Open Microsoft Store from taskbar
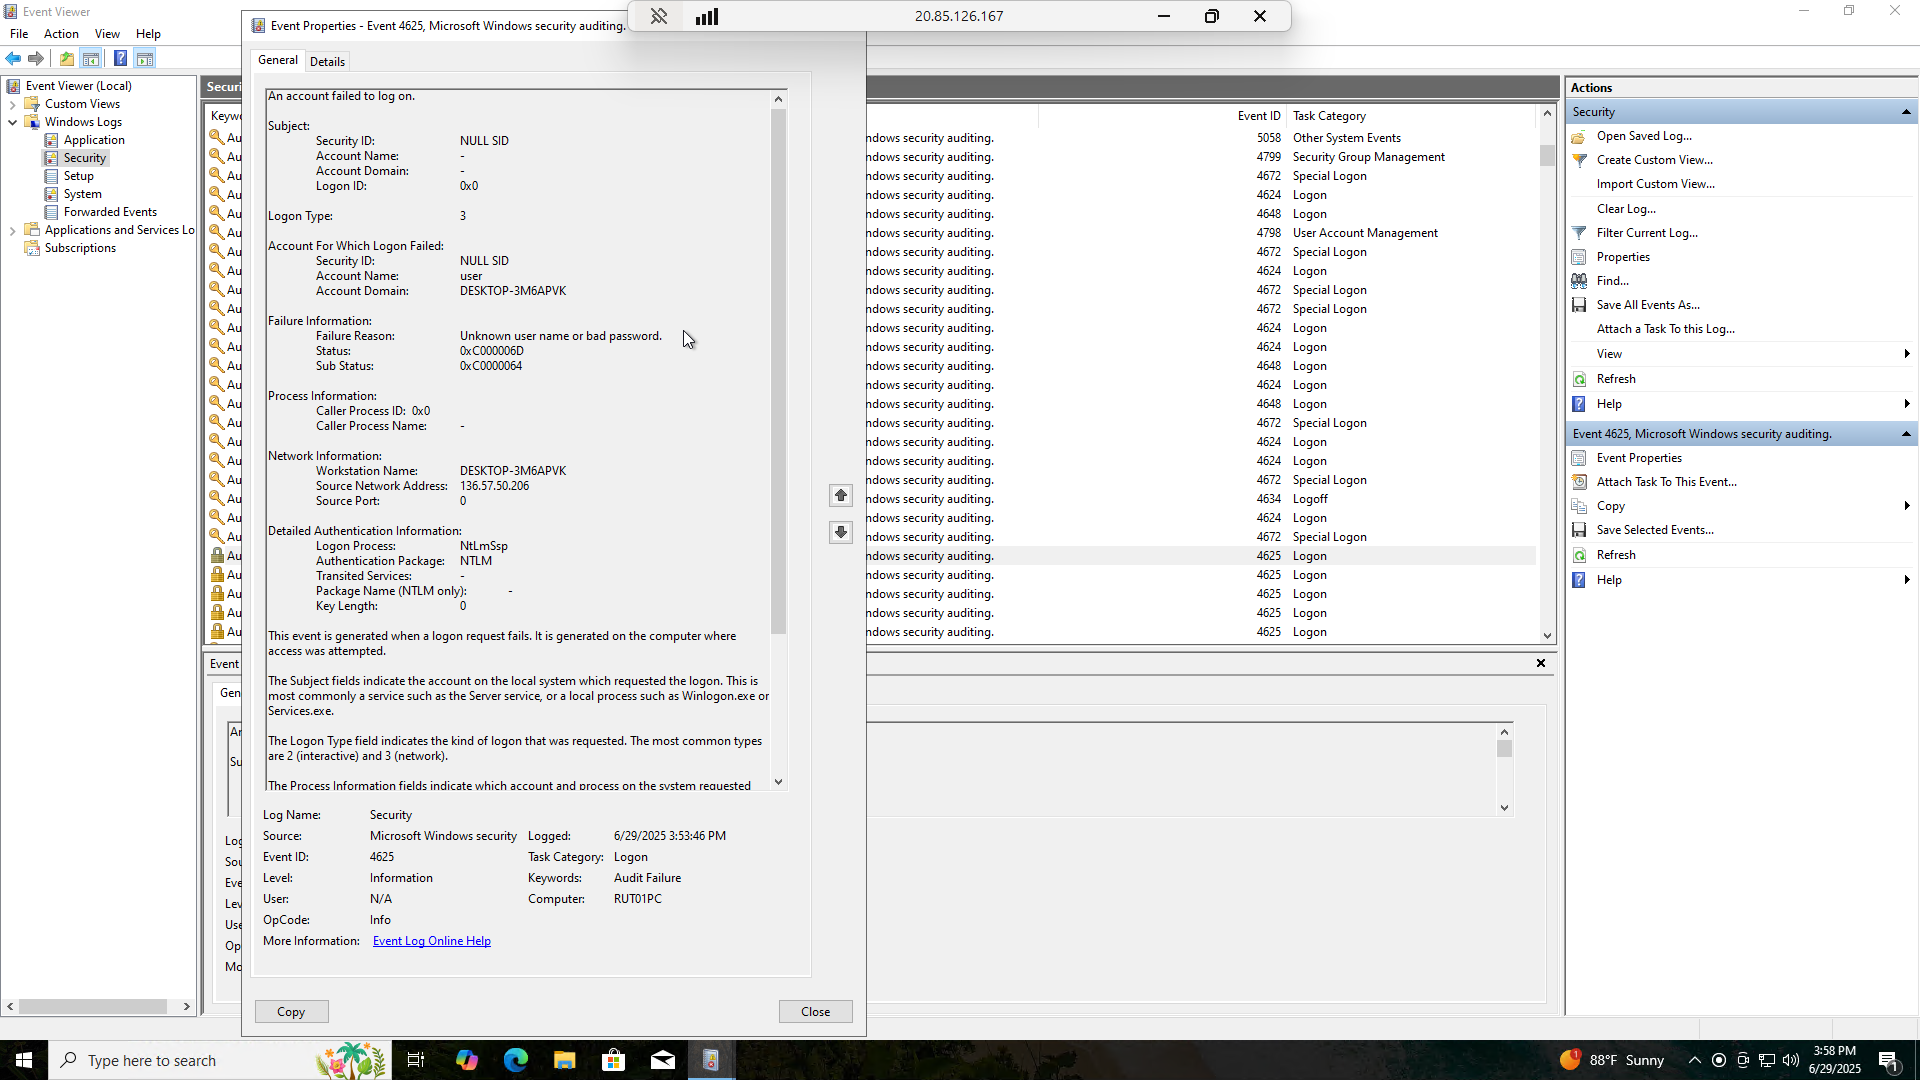 click(x=614, y=1060)
